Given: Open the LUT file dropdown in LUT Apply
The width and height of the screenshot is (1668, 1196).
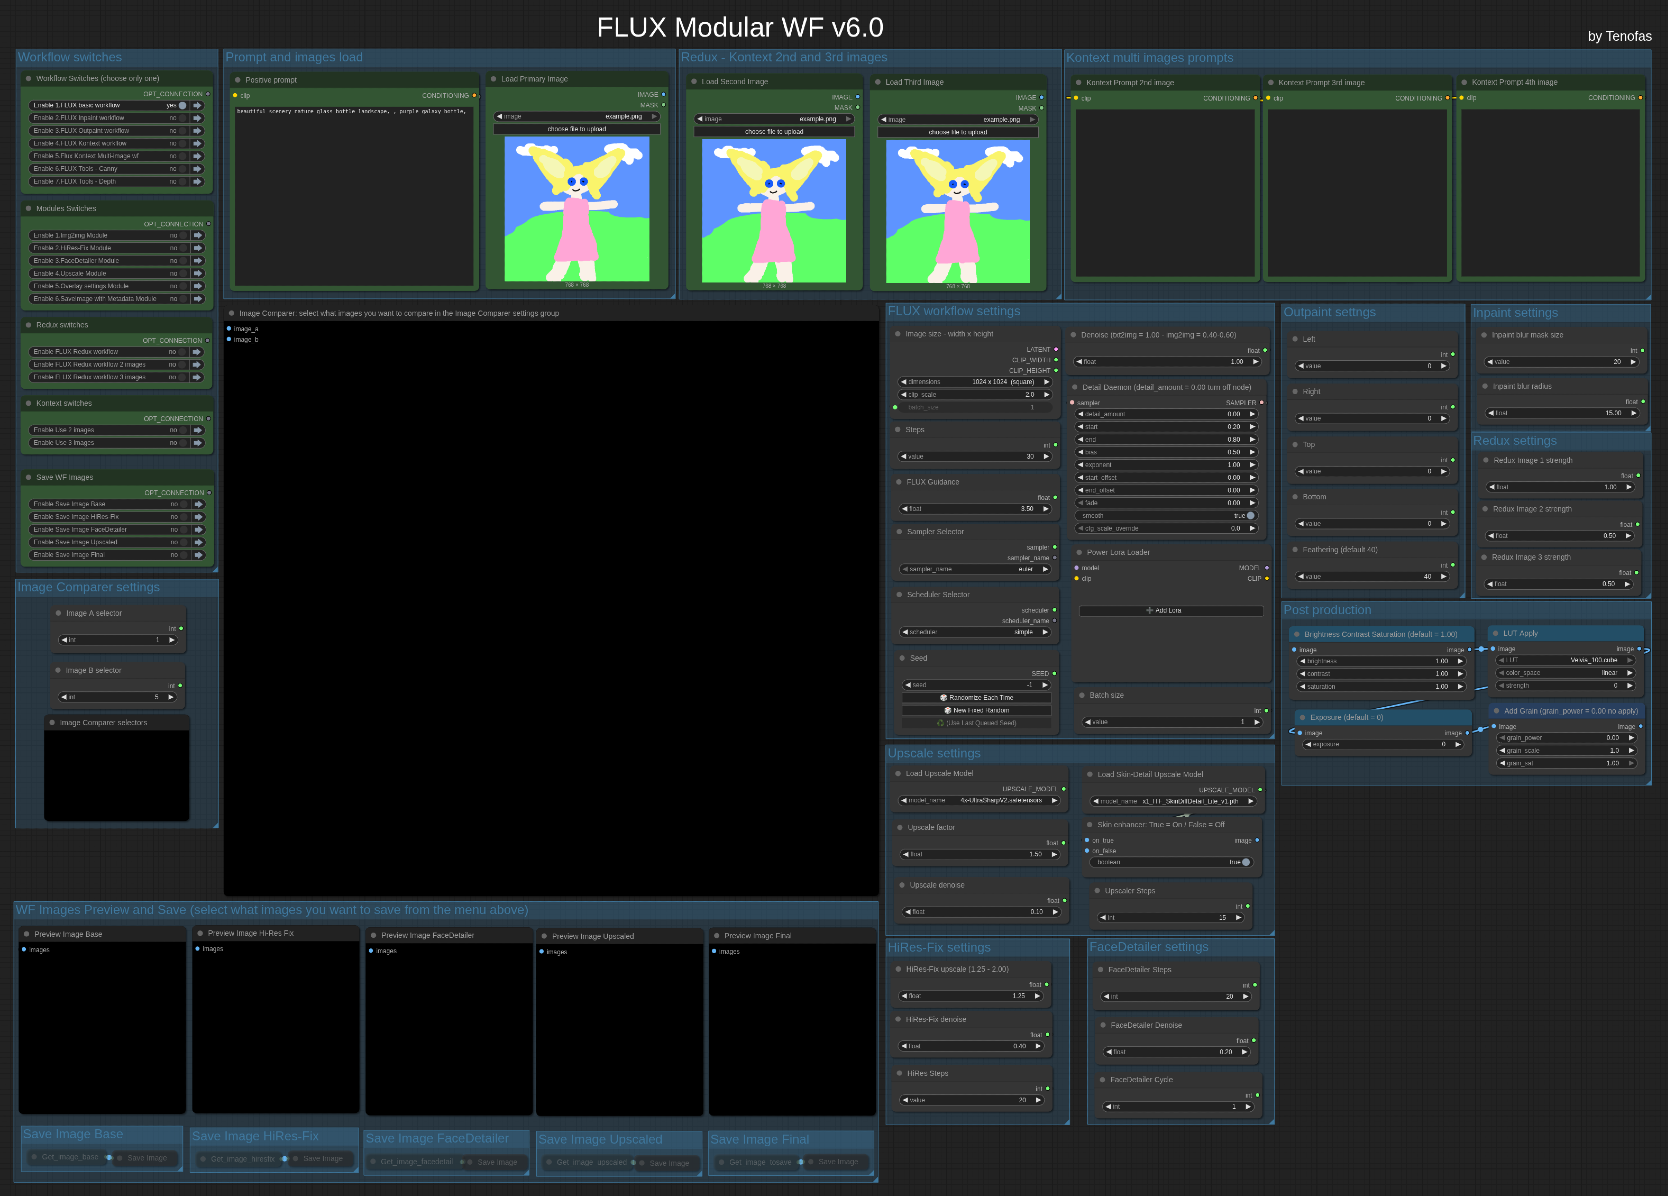Looking at the screenshot, I should click(x=1567, y=660).
